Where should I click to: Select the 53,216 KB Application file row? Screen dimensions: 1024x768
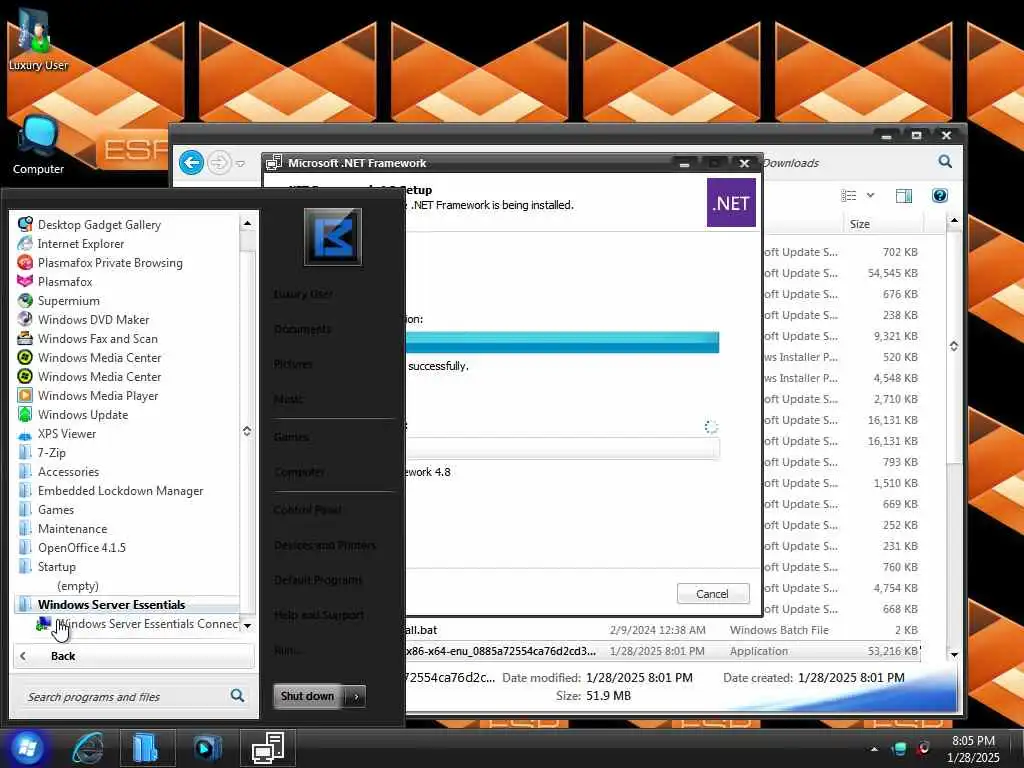point(662,651)
